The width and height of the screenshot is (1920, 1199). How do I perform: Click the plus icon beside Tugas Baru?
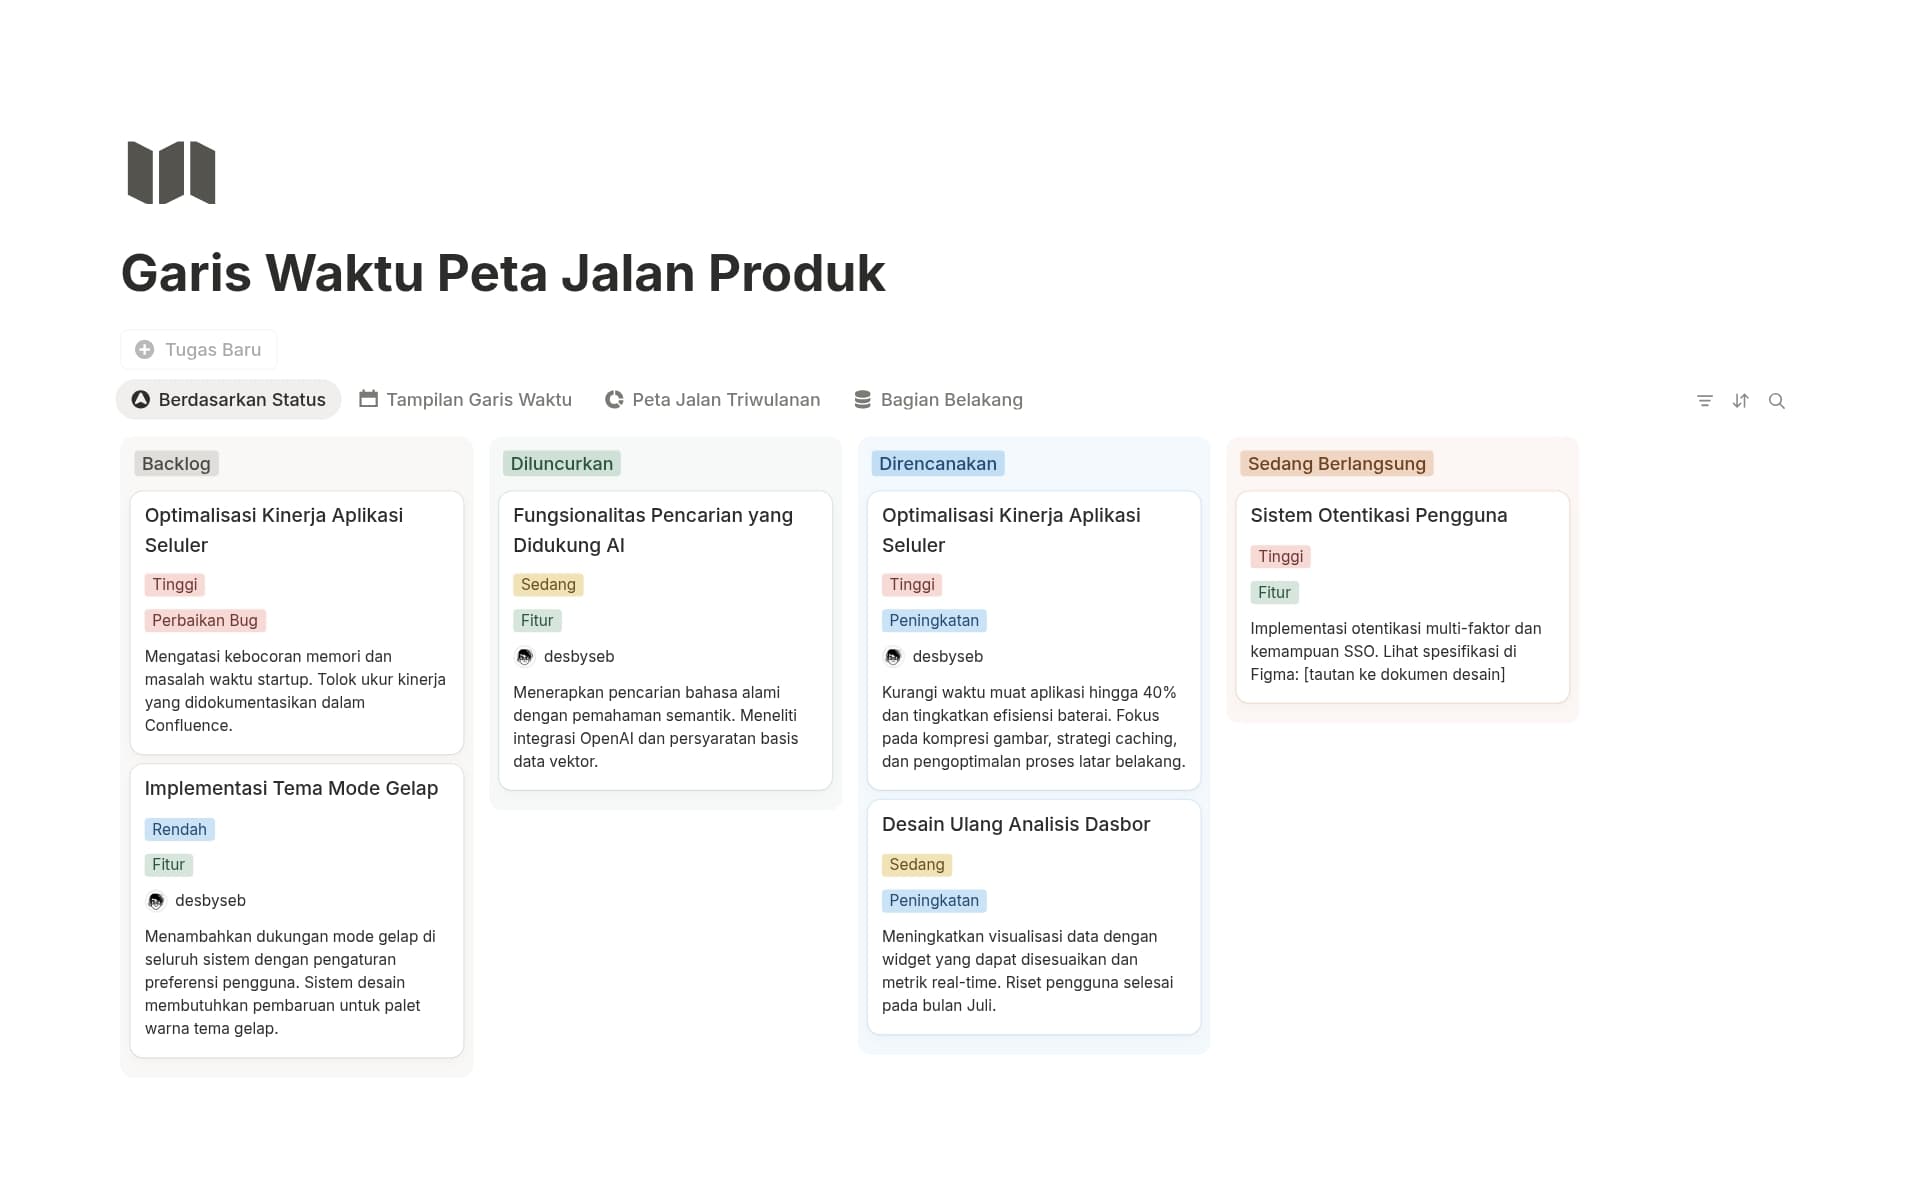pyautogui.click(x=145, y=350)
